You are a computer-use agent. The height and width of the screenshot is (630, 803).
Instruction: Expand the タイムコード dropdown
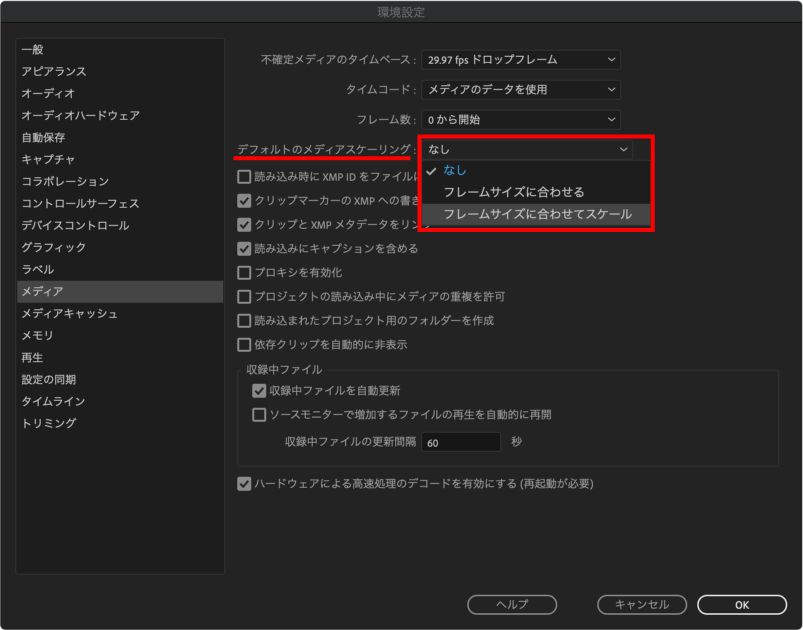coord(520,90)
